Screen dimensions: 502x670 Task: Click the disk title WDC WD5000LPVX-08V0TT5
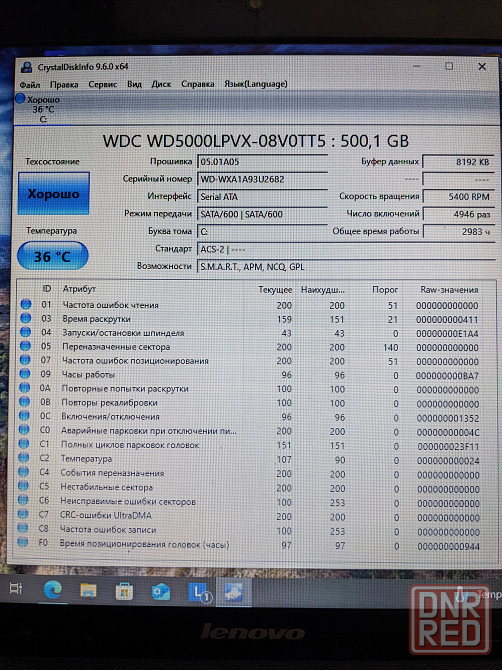(256, 141)
